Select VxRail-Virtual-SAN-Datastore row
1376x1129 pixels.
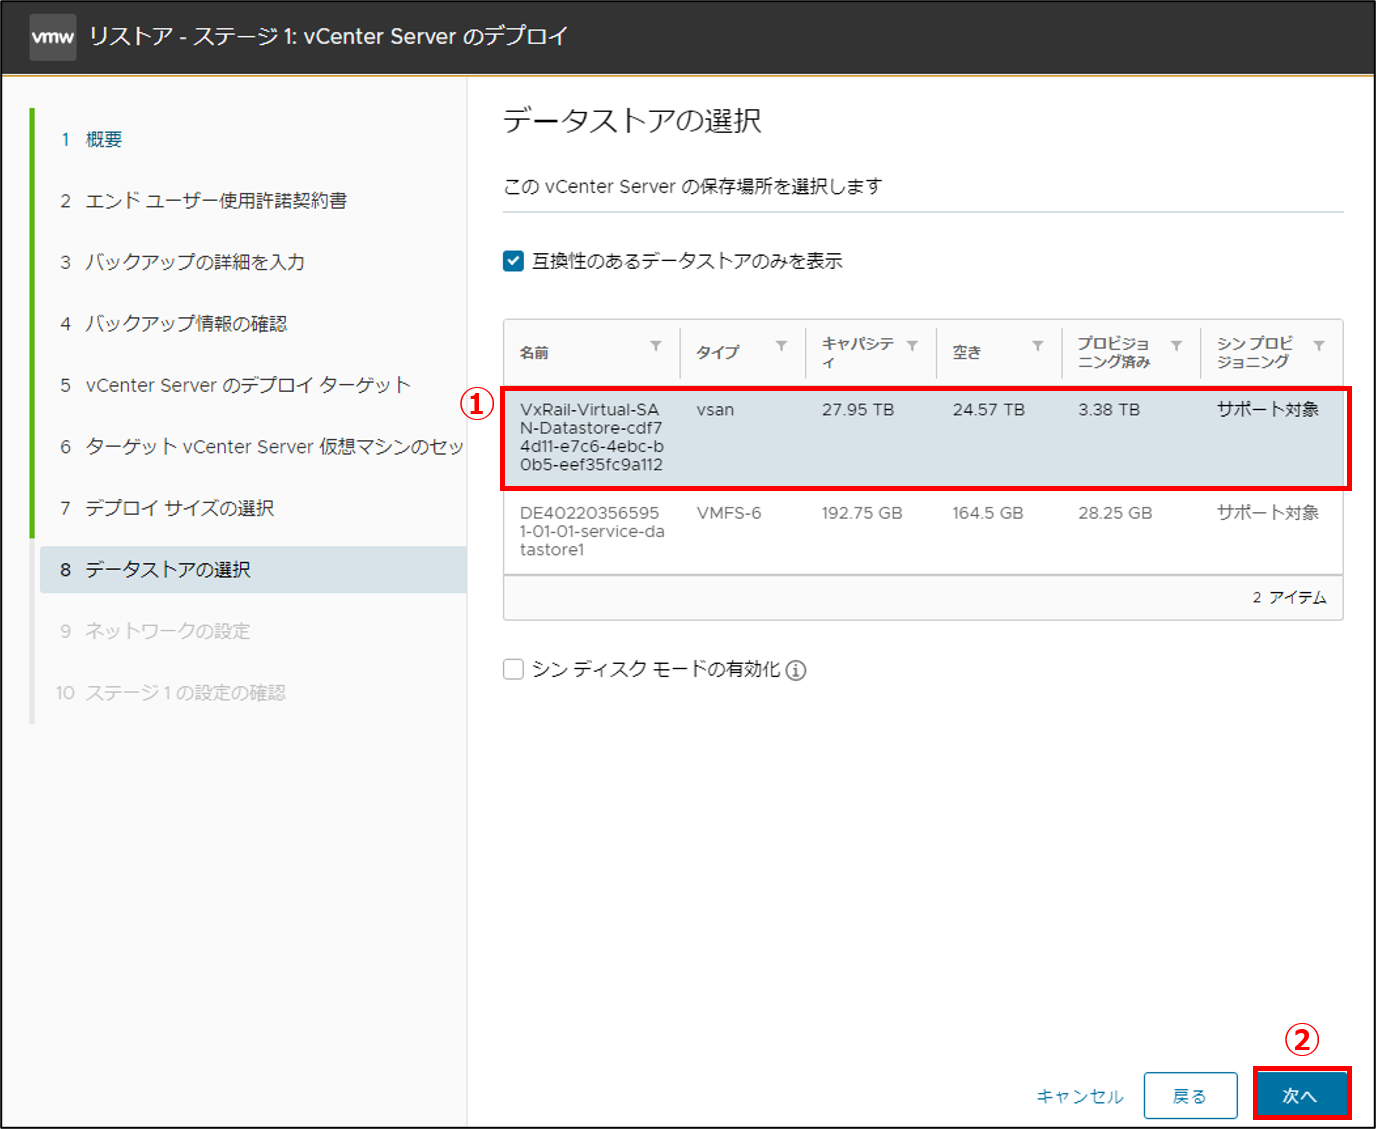pos(923,438)
